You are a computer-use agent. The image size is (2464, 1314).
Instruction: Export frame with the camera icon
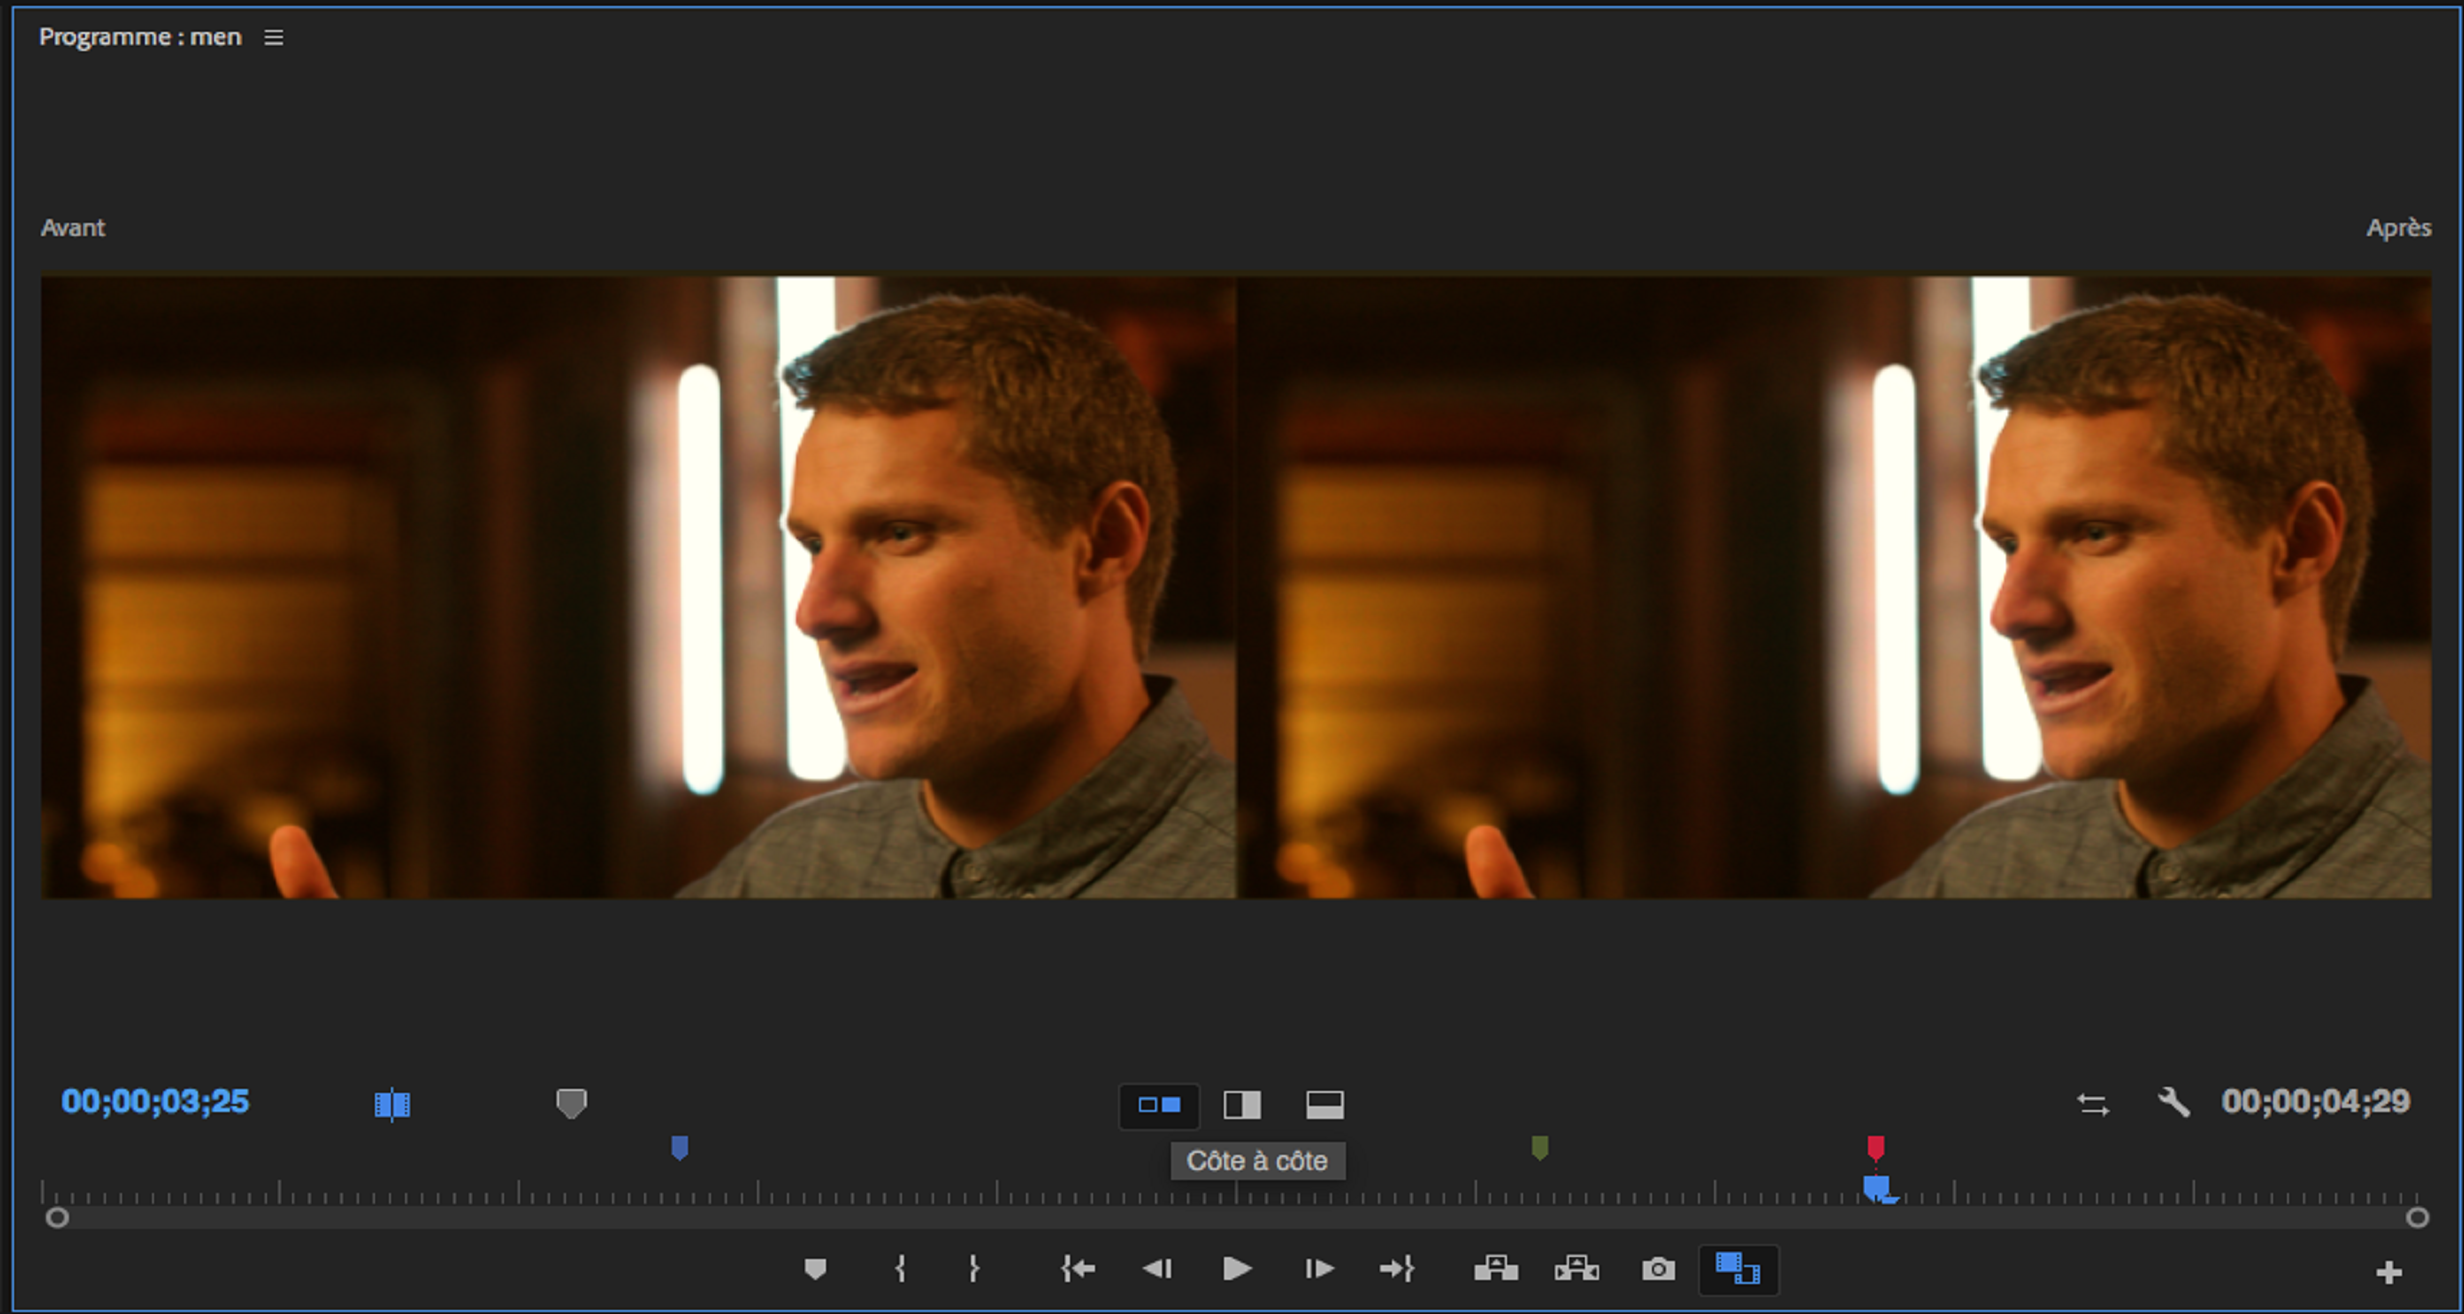[x=1658, y=1269]
